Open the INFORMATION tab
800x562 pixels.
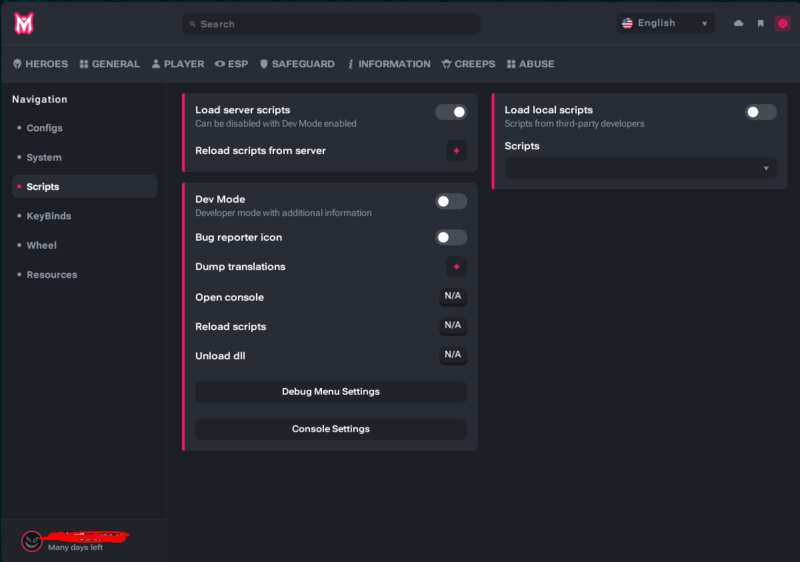[x=389, y=64]
